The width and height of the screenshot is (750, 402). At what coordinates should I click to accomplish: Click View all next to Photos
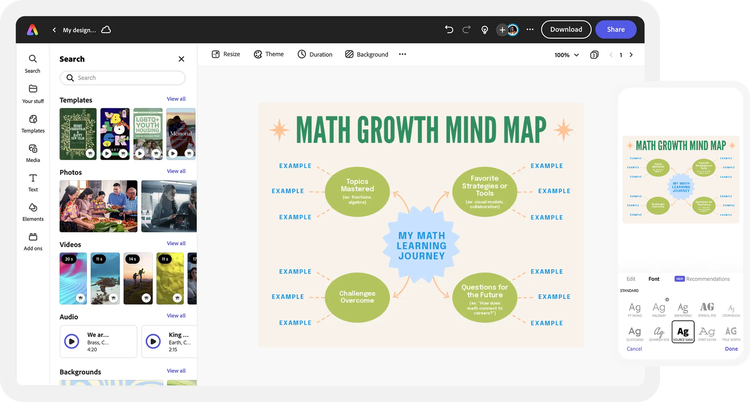(176, 171)
